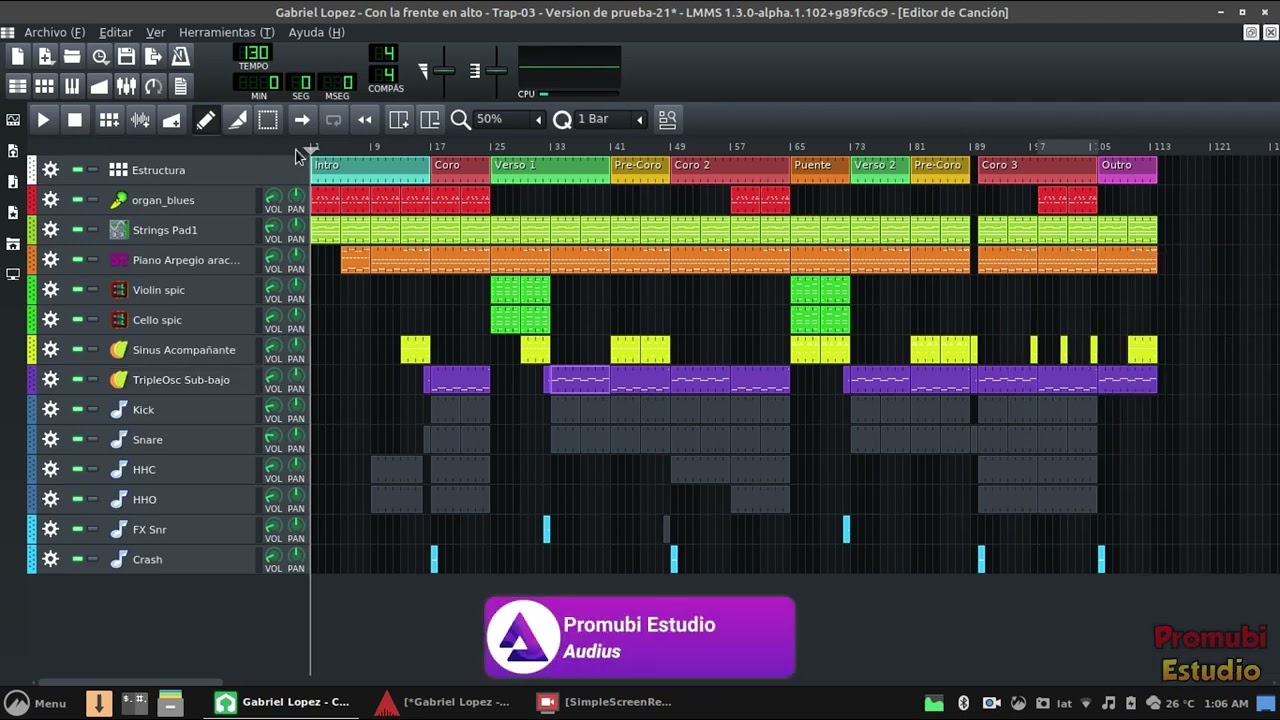Open the FX Snr instrument button
The height and width of the screenshot is (720, 1280).
pos(182,530)
